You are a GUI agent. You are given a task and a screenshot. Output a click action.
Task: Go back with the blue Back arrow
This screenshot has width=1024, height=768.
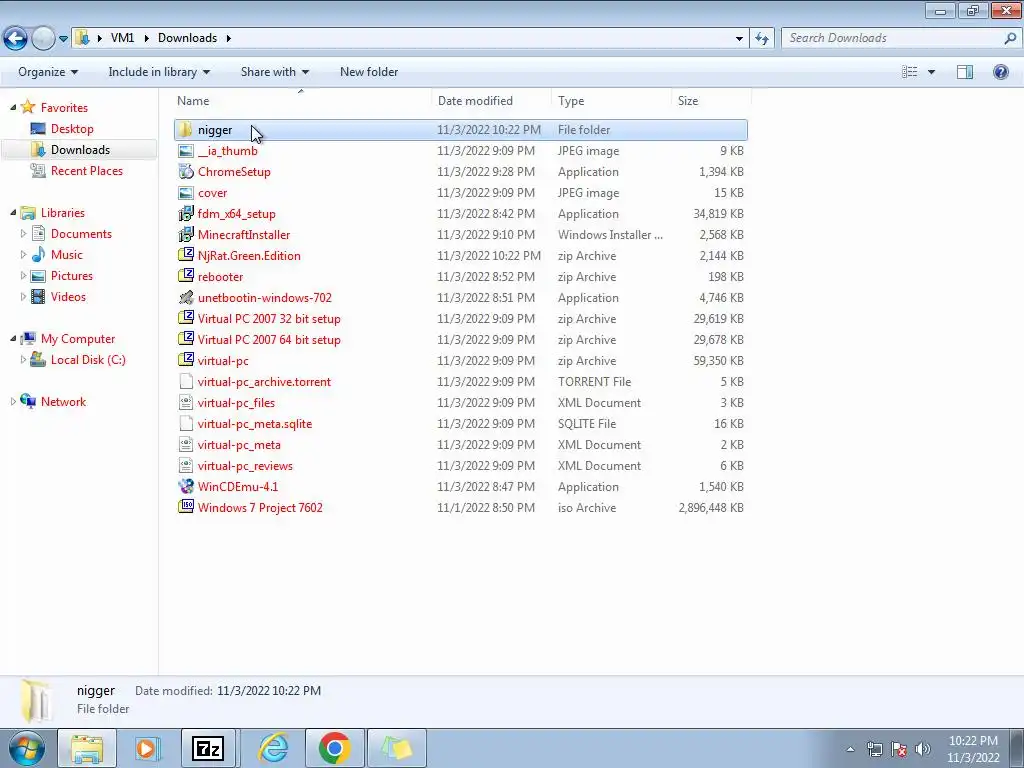point(16,39)
